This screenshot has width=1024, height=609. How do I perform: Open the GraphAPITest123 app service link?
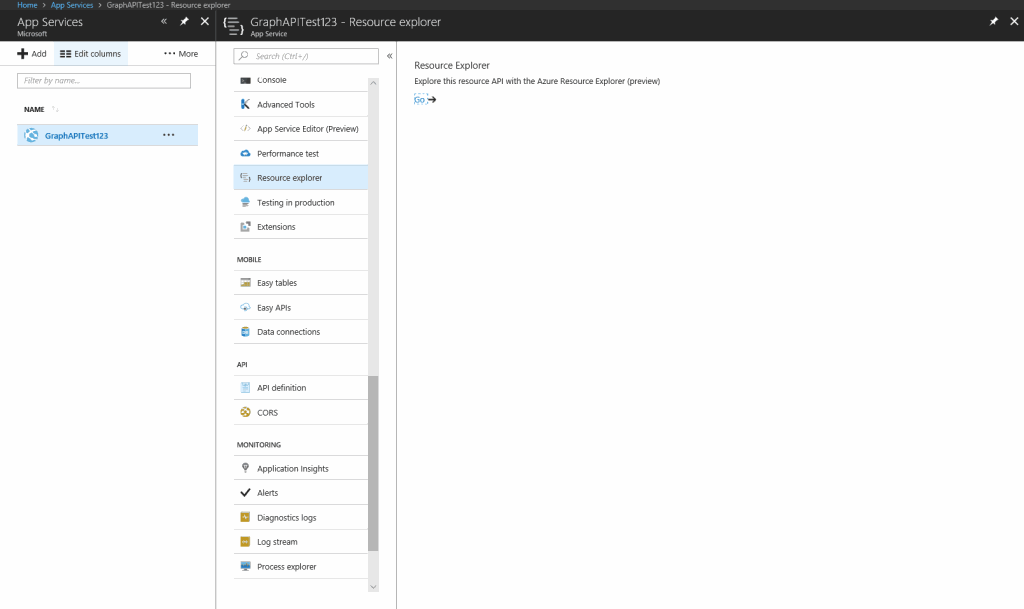(x=76, y=136)
